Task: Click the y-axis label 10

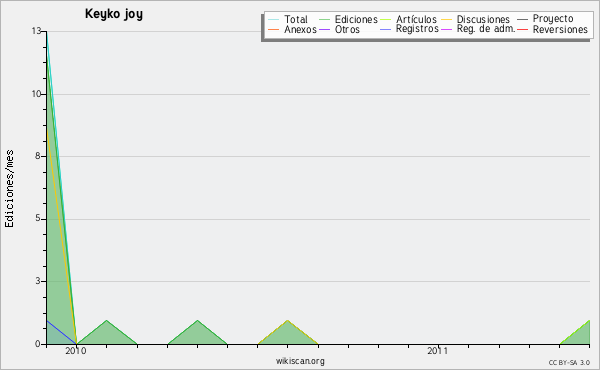Action: click(x=36, y=94)
